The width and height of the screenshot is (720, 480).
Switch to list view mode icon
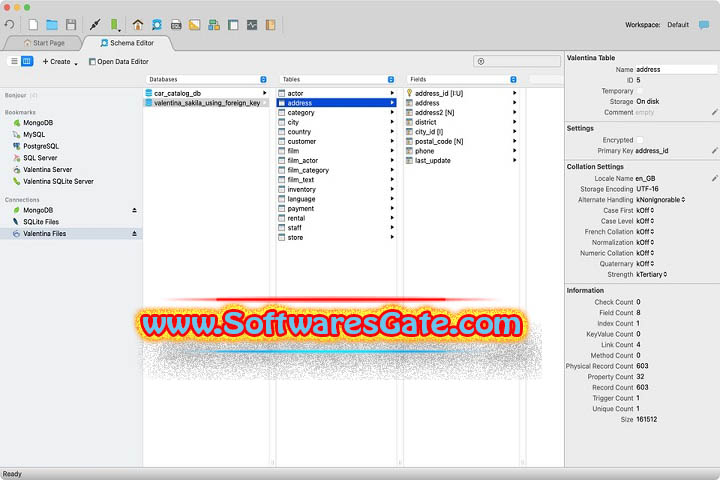(x=14, y=61)
